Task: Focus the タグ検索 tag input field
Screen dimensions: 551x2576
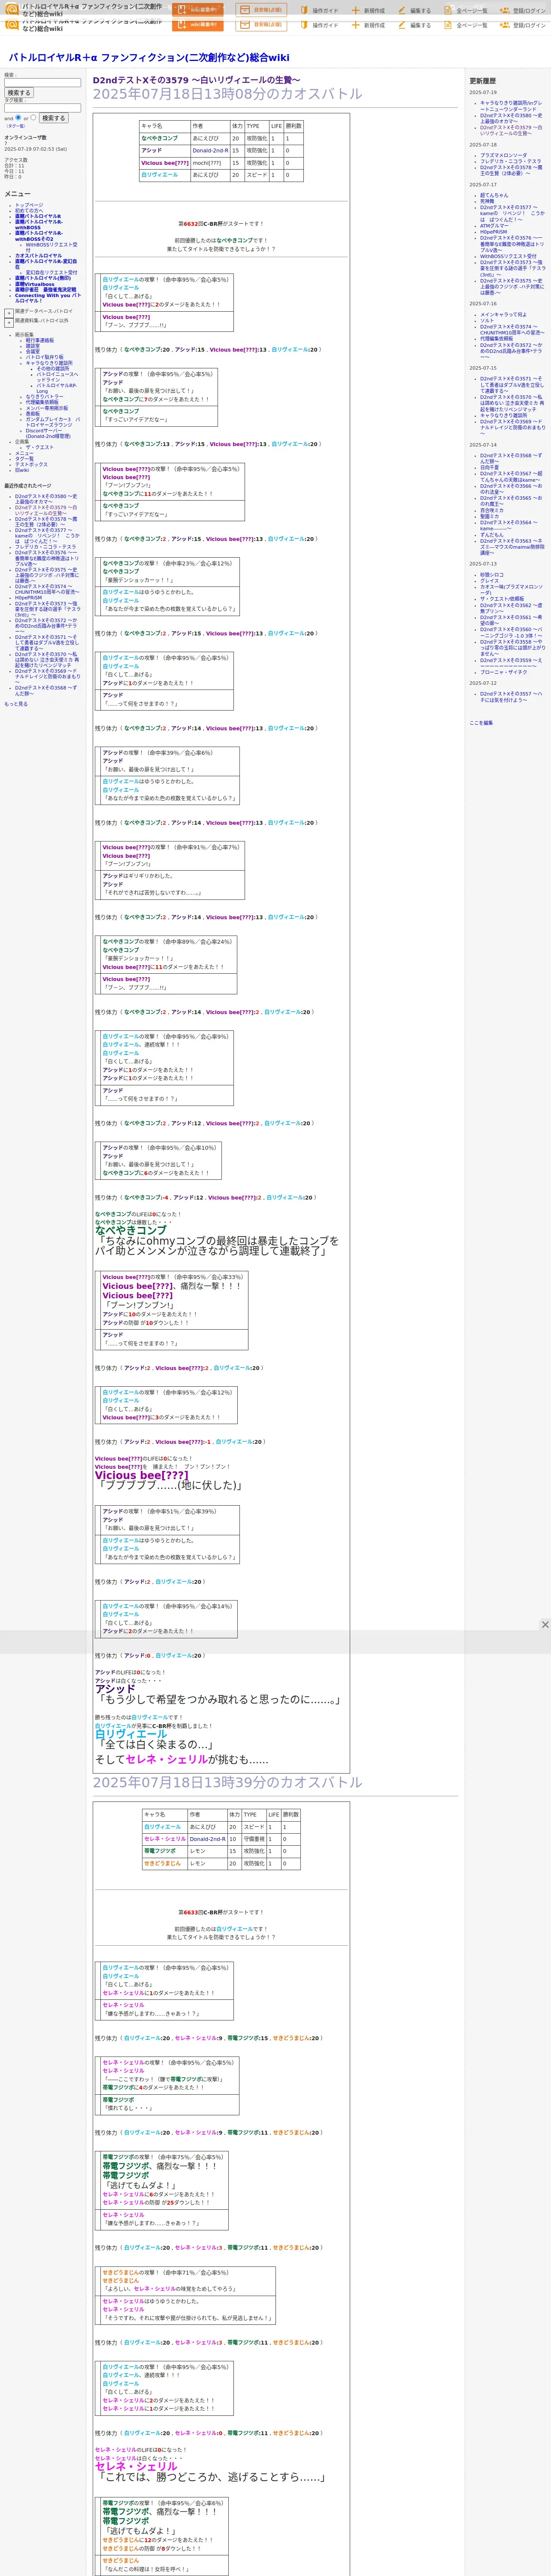Action: pos(42,108)
